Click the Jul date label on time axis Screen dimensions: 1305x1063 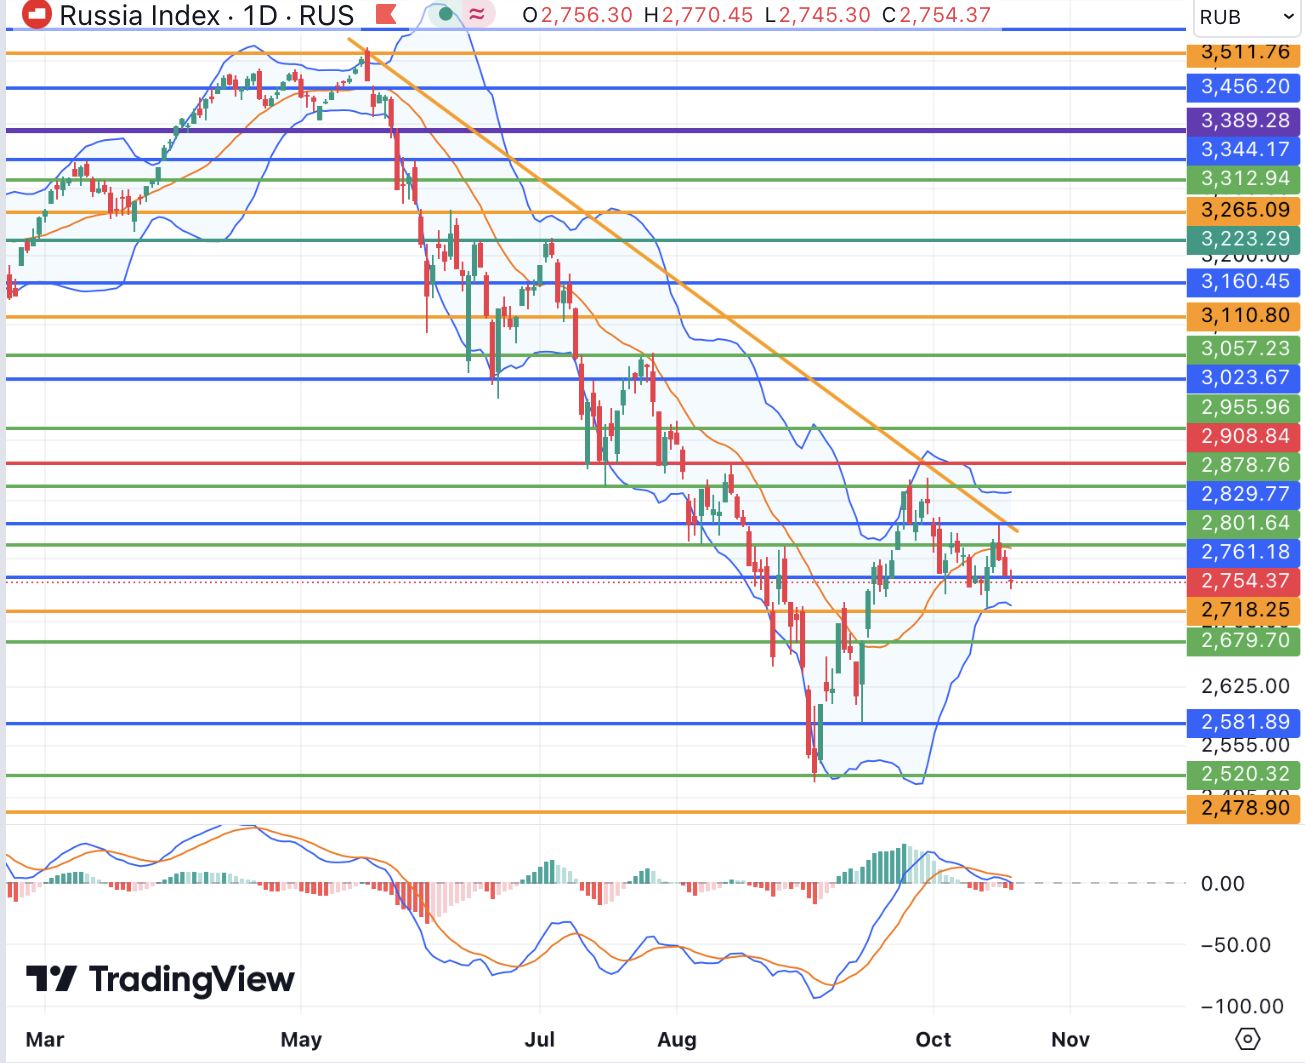tap(539, 1039)
